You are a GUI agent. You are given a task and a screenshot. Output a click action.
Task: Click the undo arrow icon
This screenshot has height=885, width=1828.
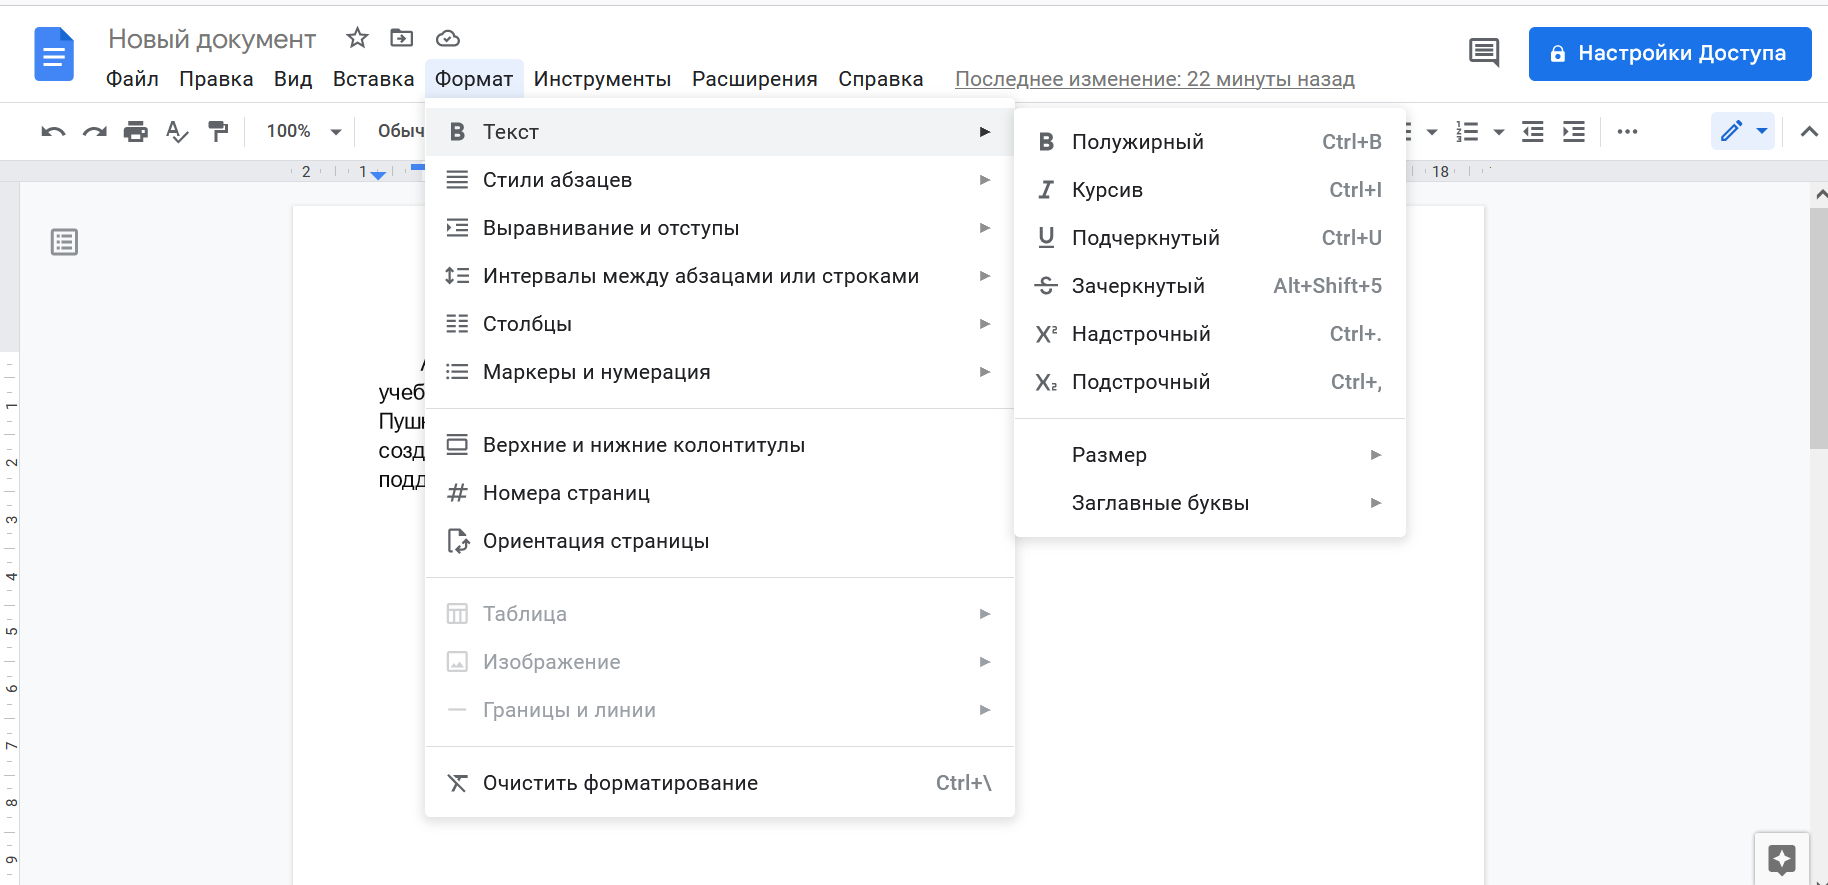pos(53,131)
